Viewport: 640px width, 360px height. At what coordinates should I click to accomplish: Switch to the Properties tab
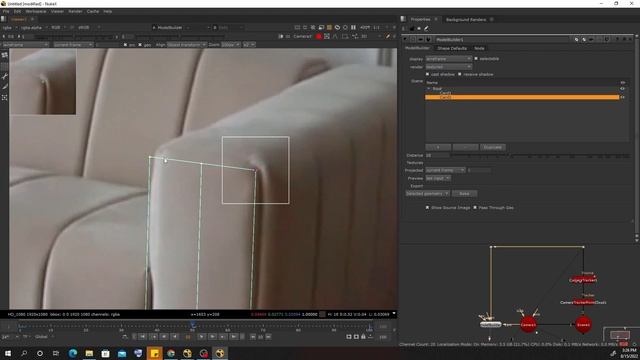pos(420,19)
